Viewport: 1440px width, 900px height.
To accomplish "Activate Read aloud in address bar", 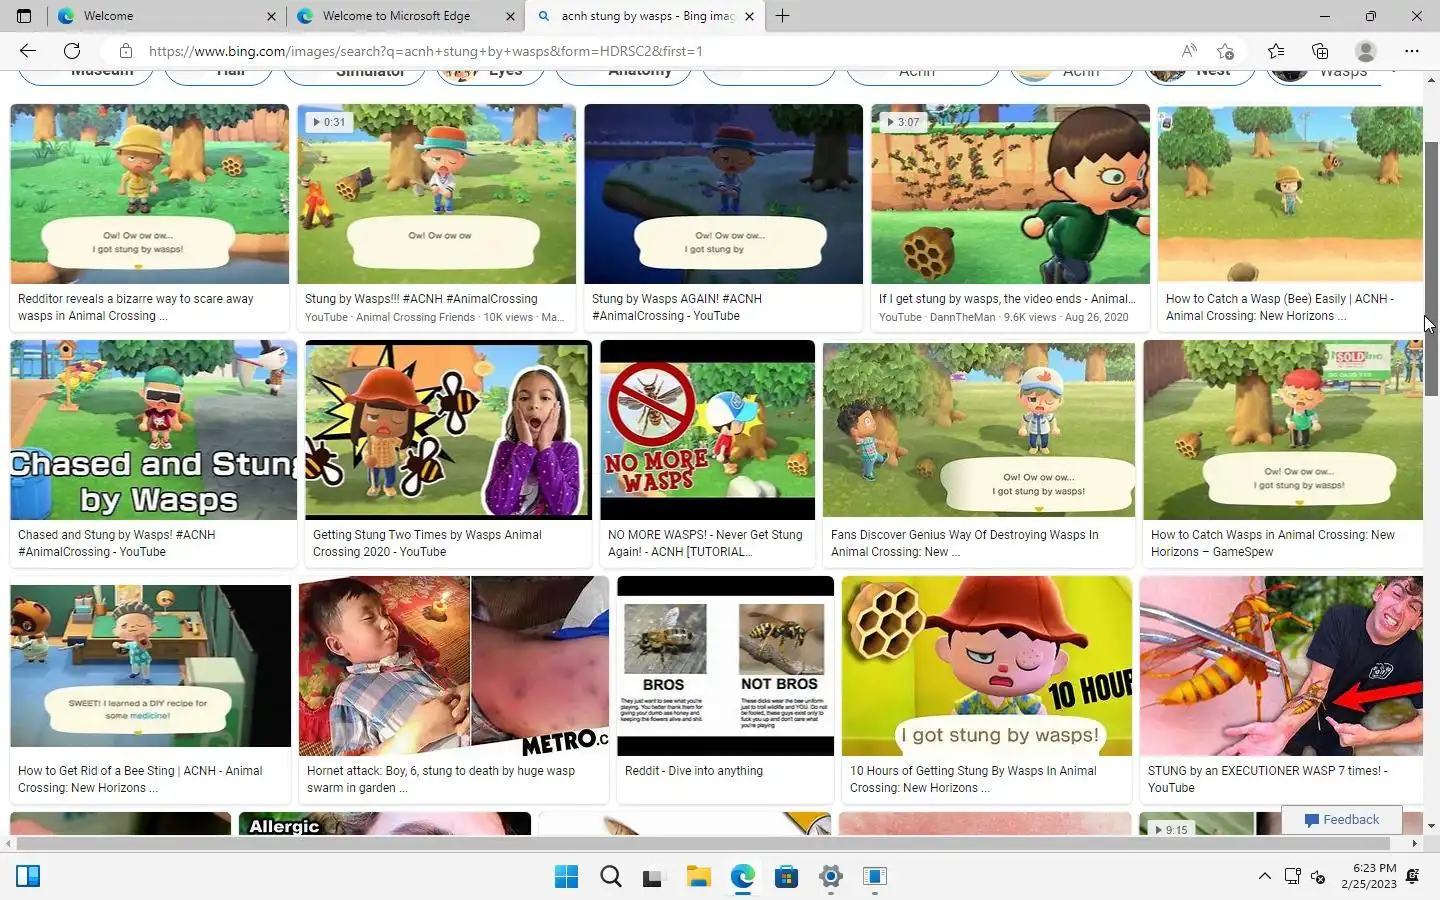I will [1189, 51].
